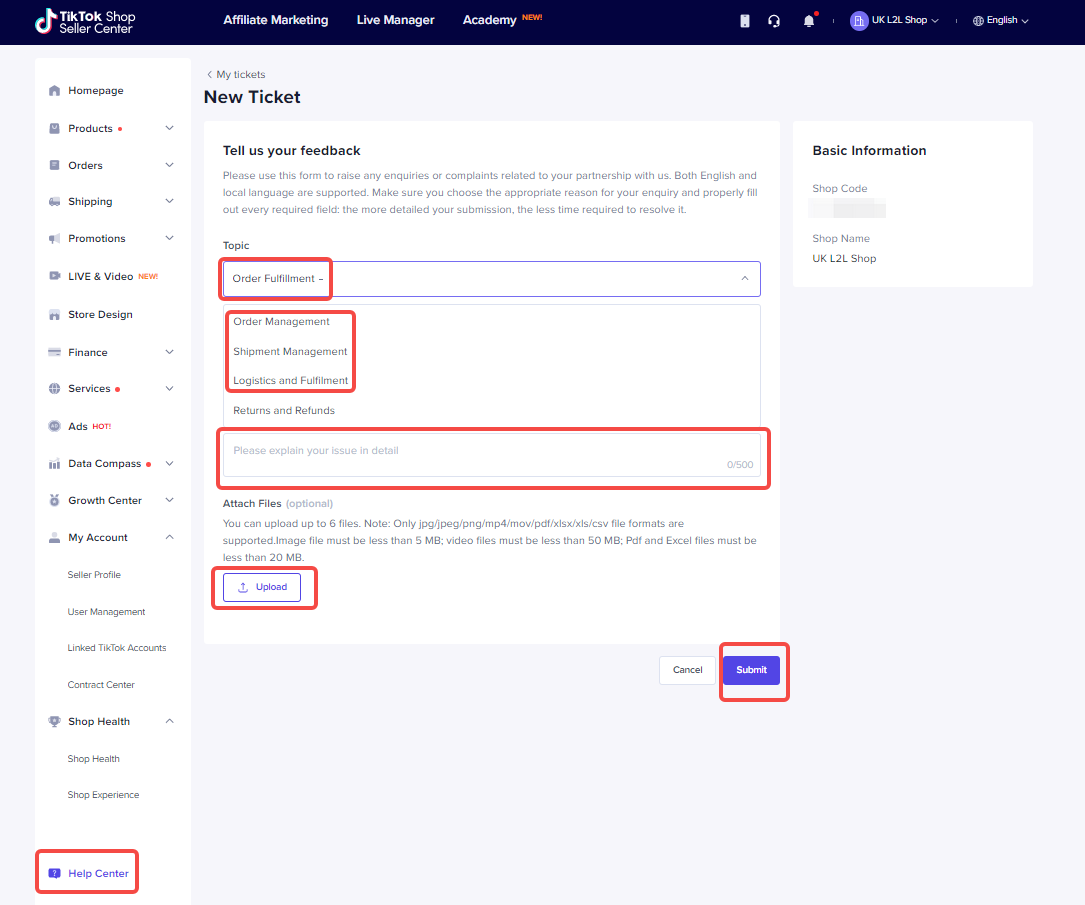
Task: Click the Upload files button
Action: pyautogui.click(x=262, y=587)
